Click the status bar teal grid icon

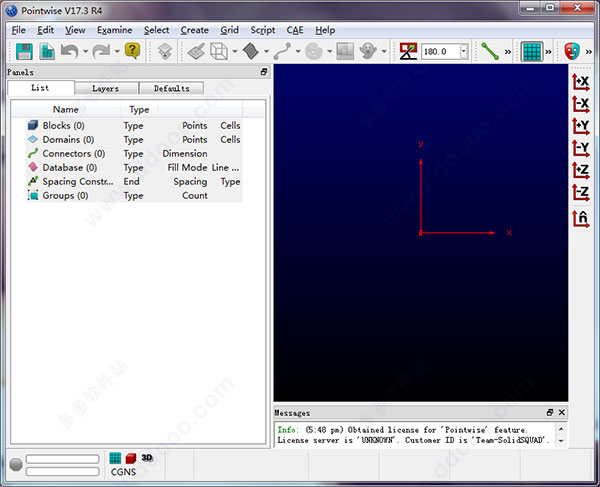point(115,458)
